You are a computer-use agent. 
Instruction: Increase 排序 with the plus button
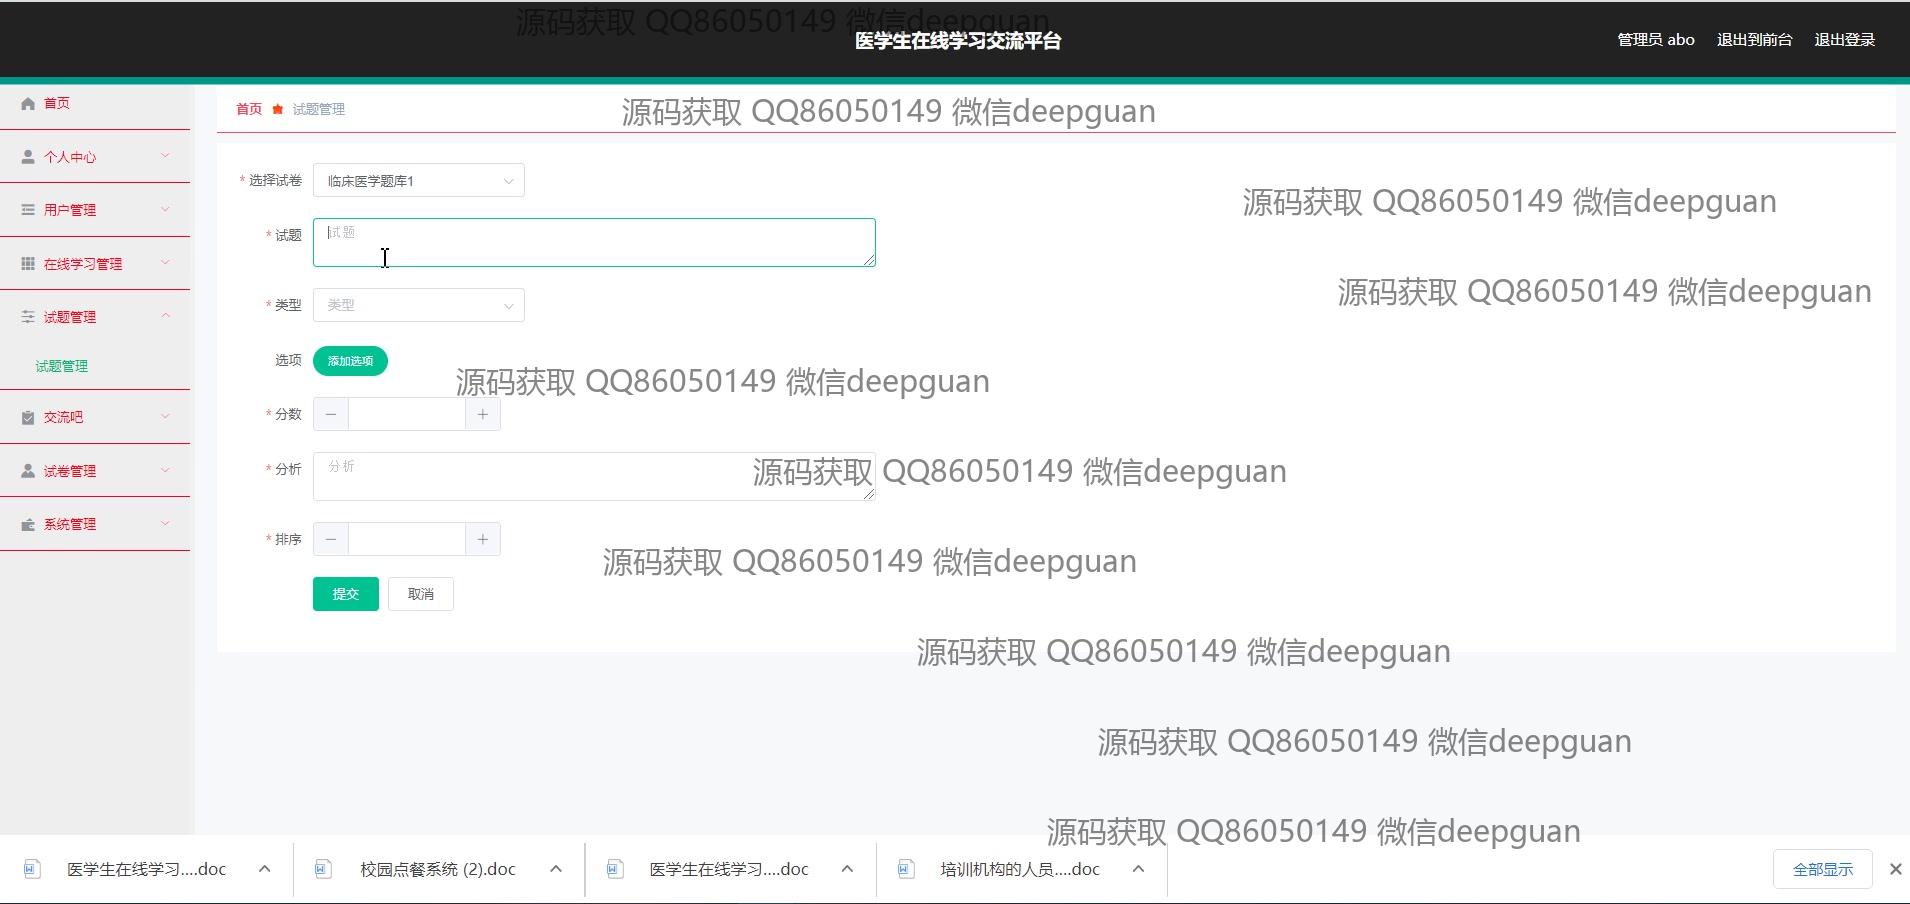483,539
